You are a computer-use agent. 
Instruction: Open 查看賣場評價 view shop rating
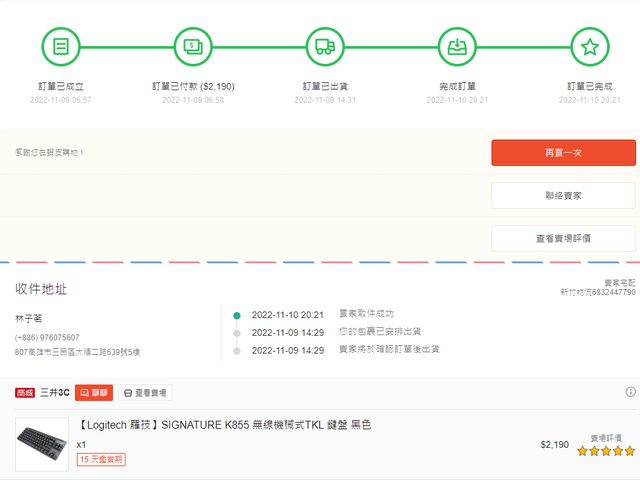click(x=563, y=238)
